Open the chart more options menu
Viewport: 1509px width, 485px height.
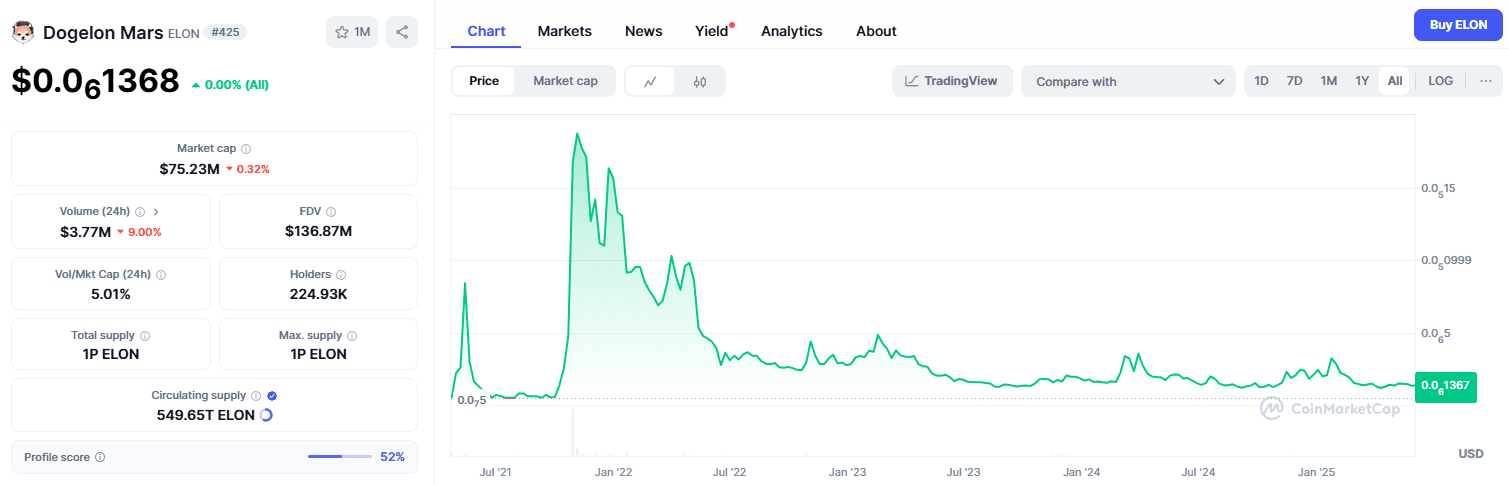coord(1486,81)
